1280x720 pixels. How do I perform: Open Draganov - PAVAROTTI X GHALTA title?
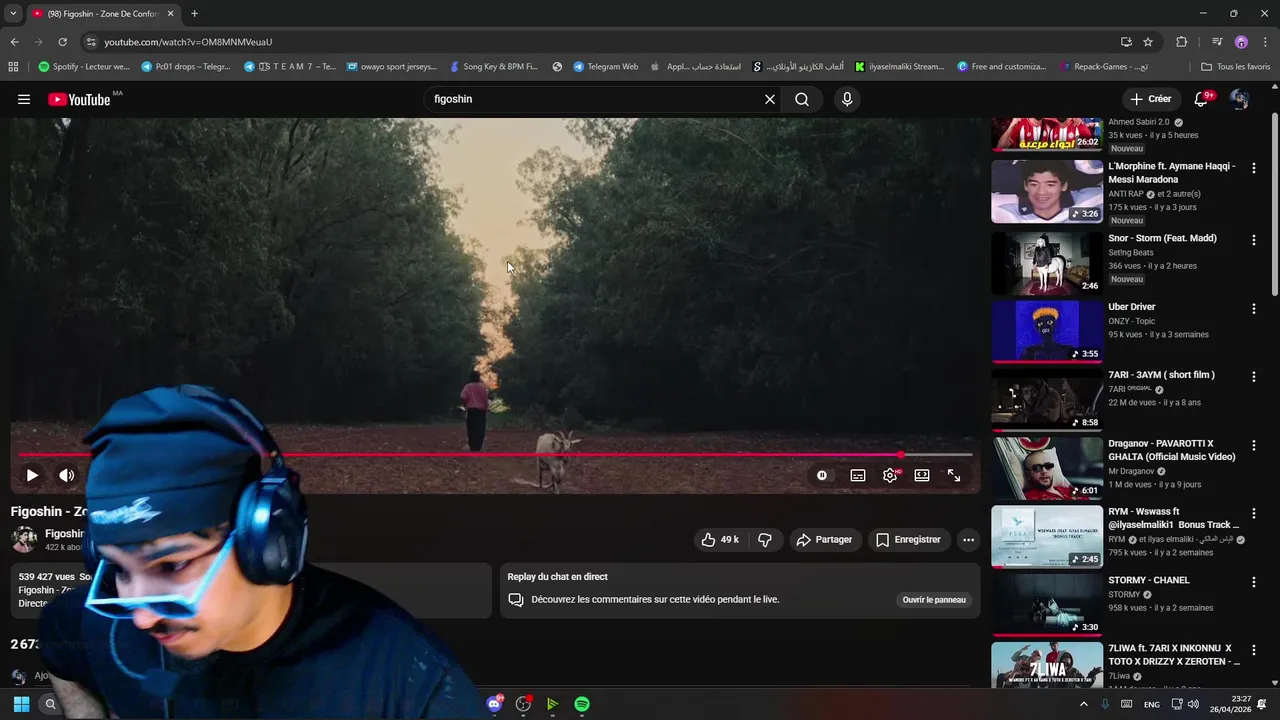(1172, 450)
